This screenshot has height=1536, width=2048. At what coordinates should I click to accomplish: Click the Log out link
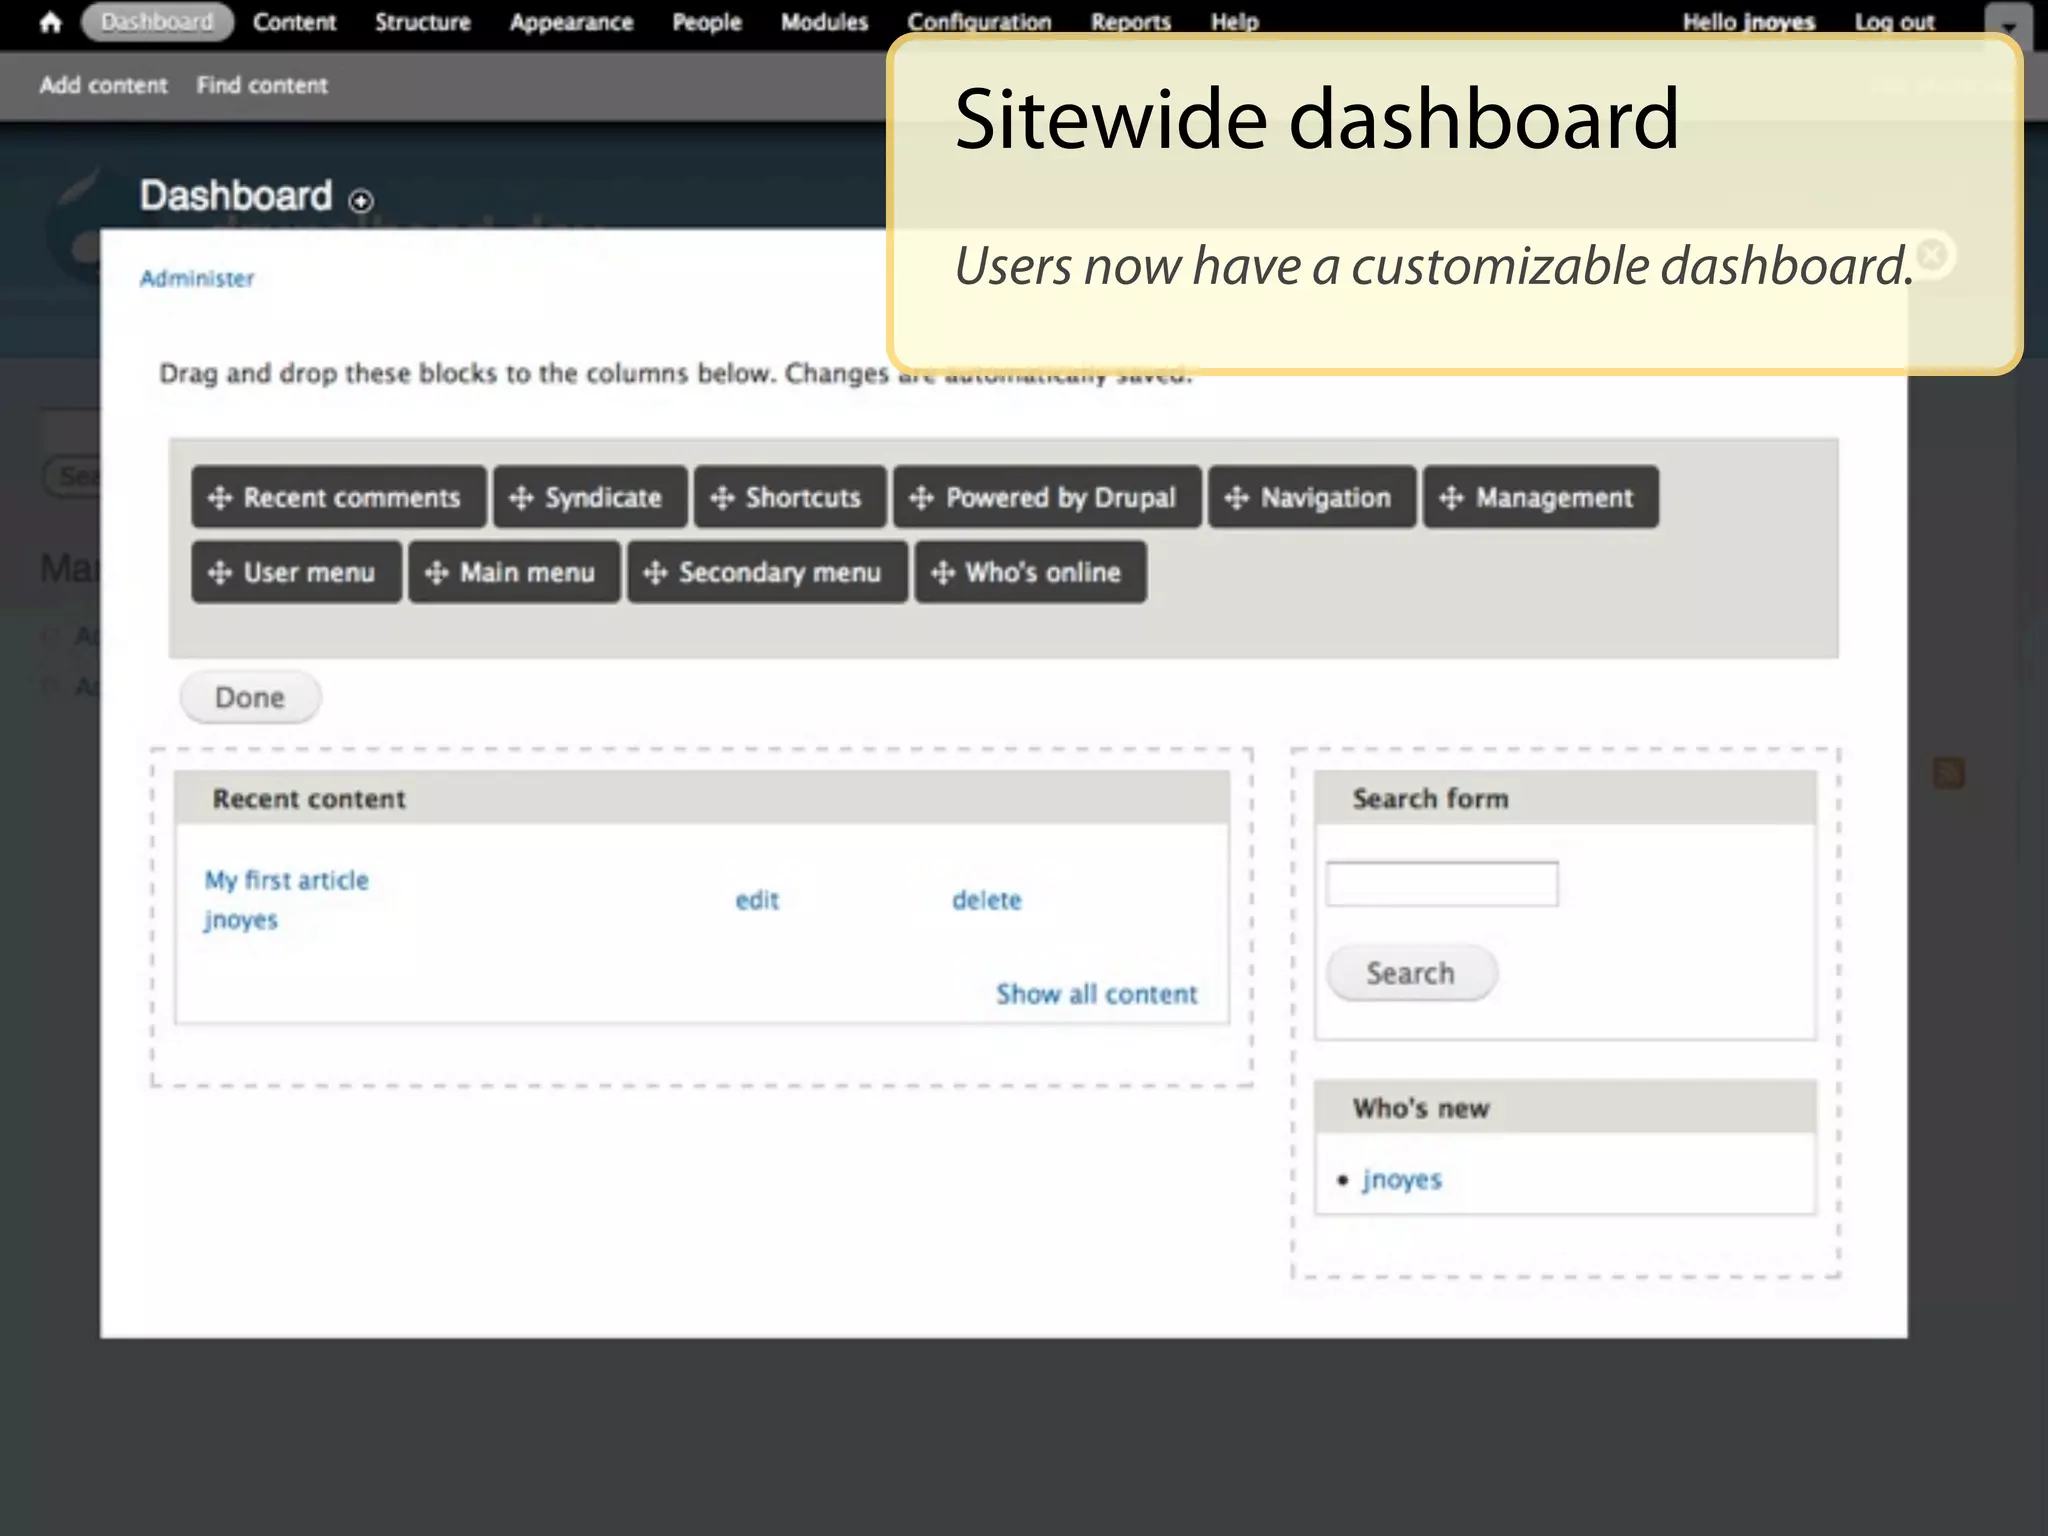click(1894, 22)
